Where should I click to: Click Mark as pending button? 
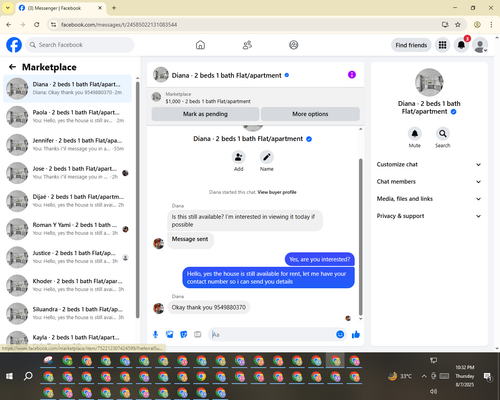205,114
